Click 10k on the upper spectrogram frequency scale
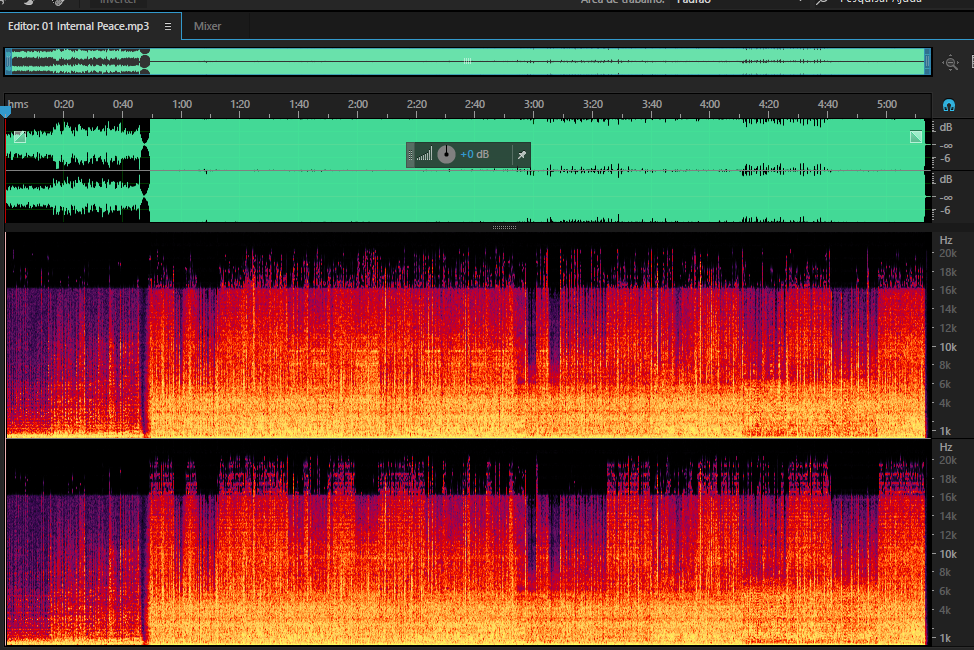Screen dimensions: 974x650 pyautogui.click(x=948, y=347)
